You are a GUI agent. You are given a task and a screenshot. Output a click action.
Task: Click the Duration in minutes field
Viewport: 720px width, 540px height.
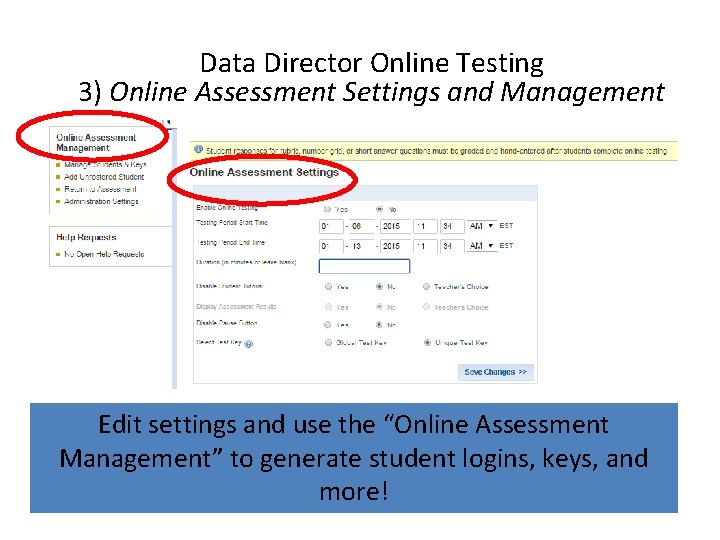[364, 266]
